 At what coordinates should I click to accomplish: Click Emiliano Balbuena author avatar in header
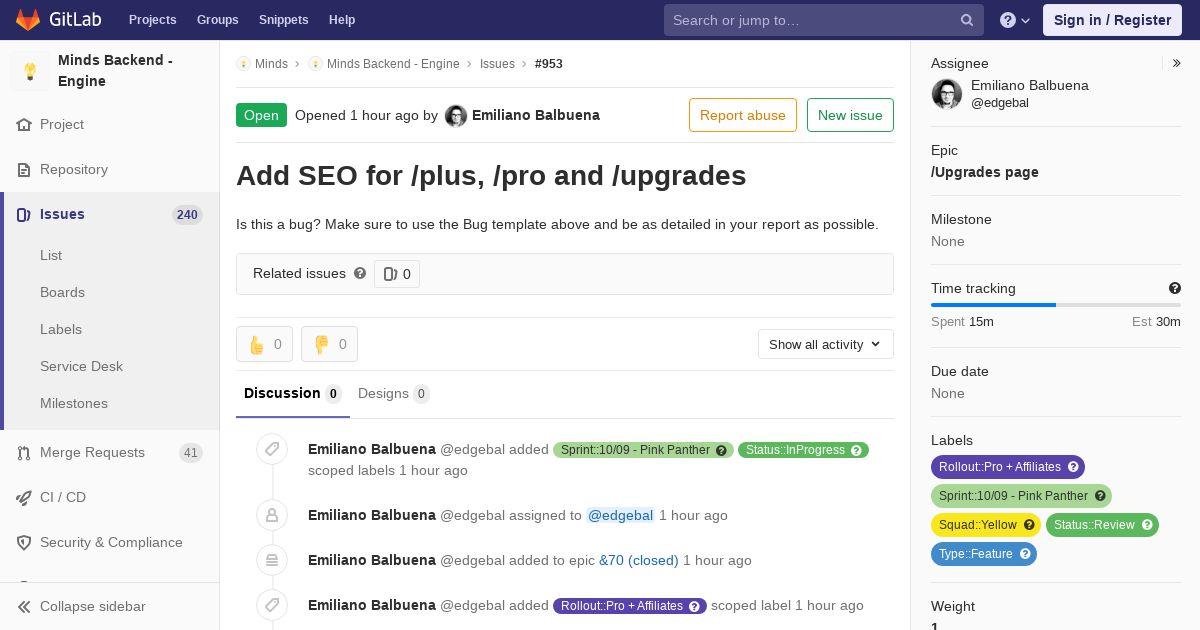456,116
